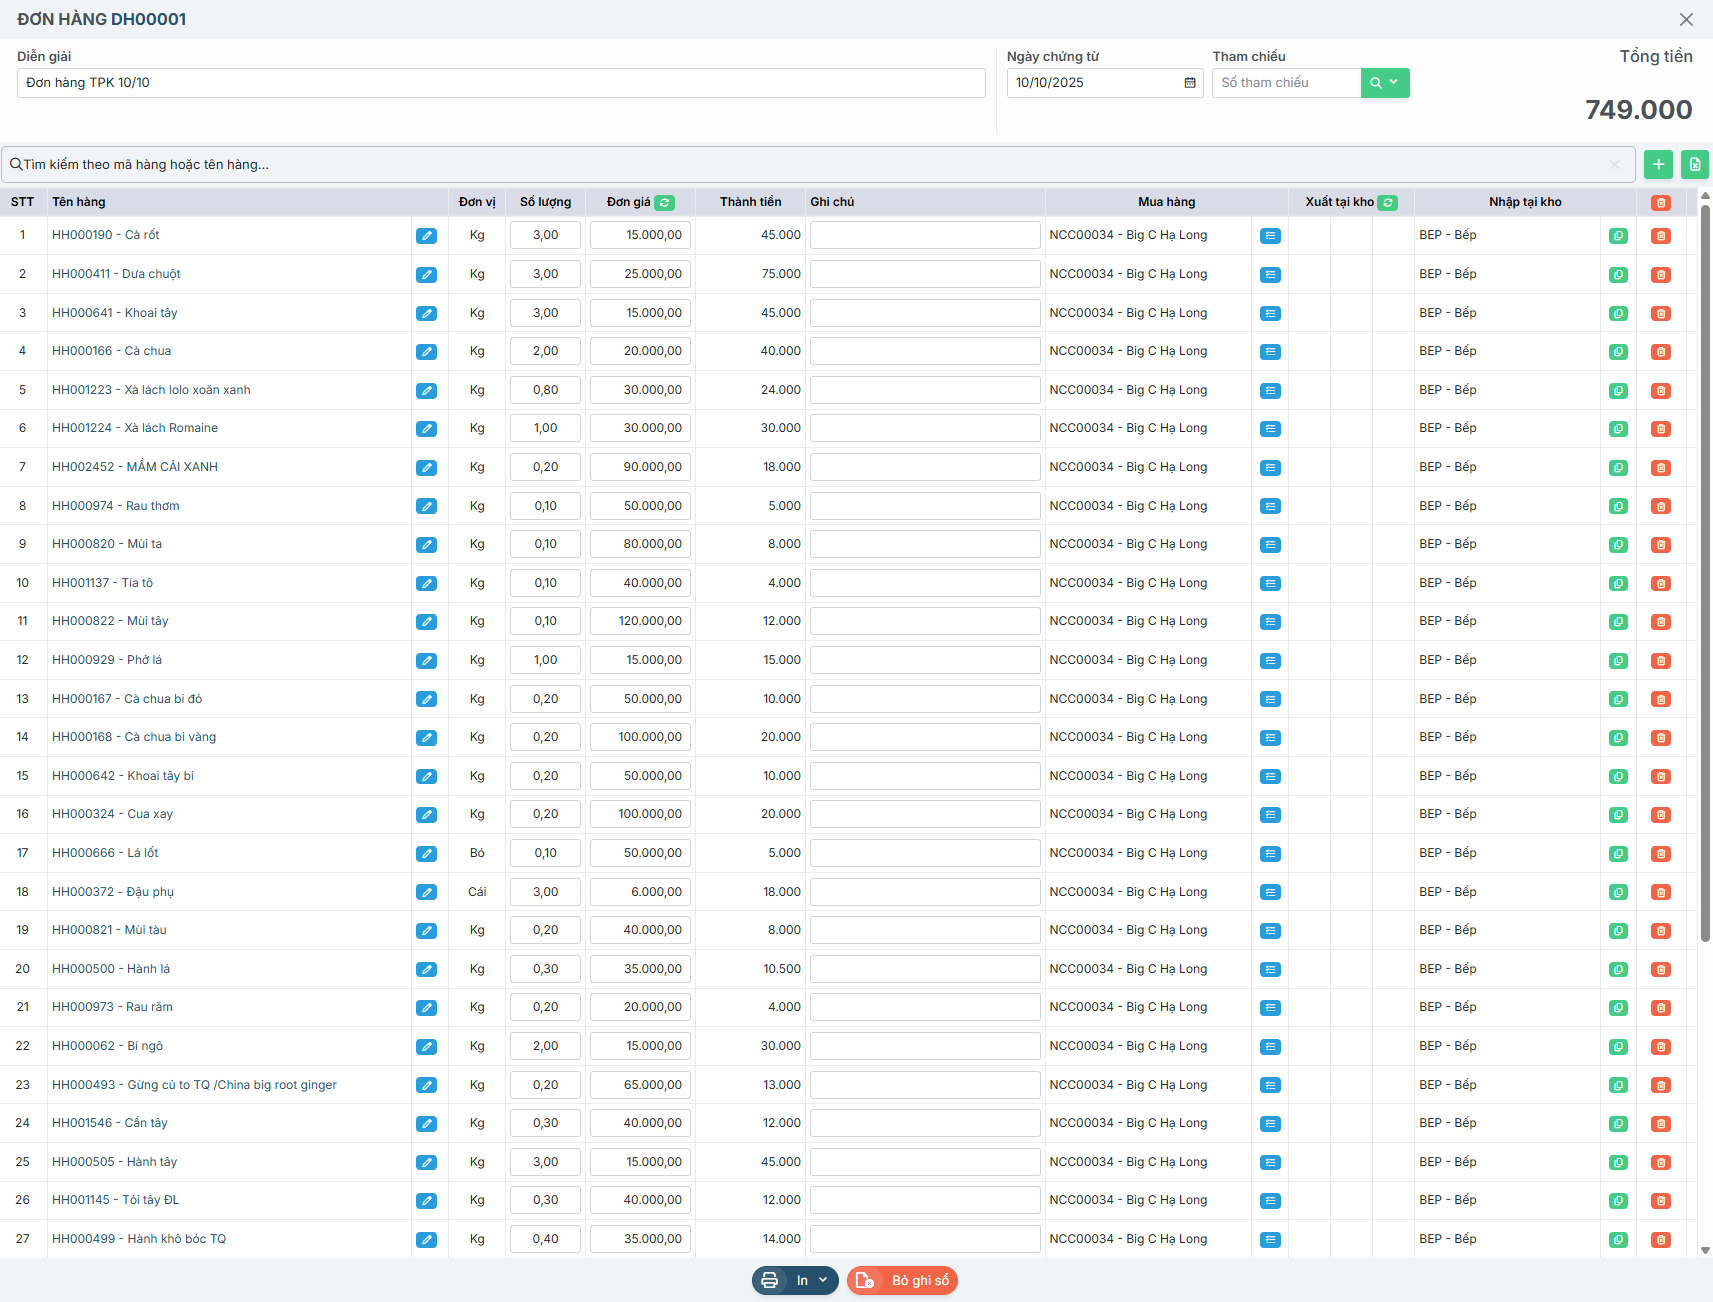The width and height of the screenshot is (1713, 1302).
Task: Close the DH00001 order dialog
Action: point(1686,20)
